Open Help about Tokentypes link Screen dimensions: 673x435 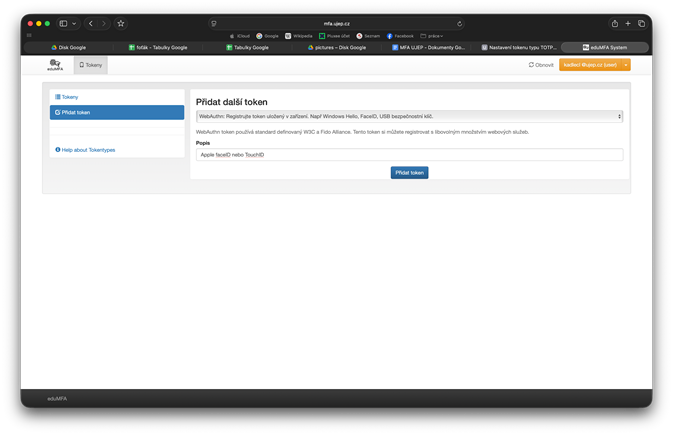86,150
